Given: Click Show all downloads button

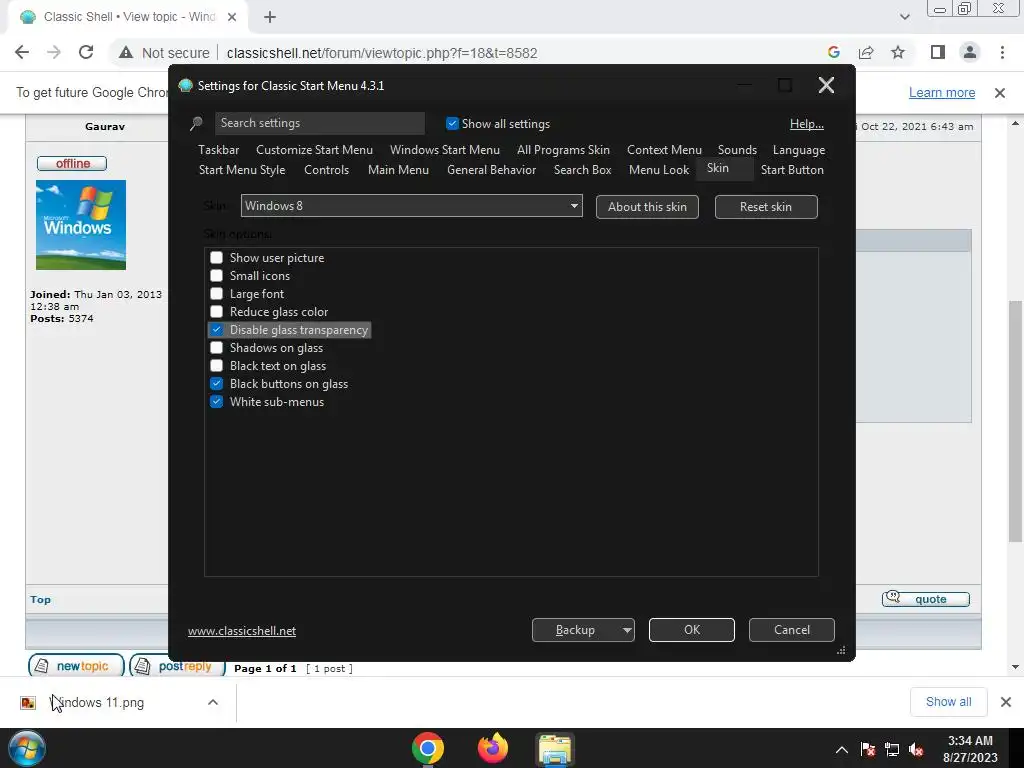Looking at the screenshot, I should [x=948, y=702].
